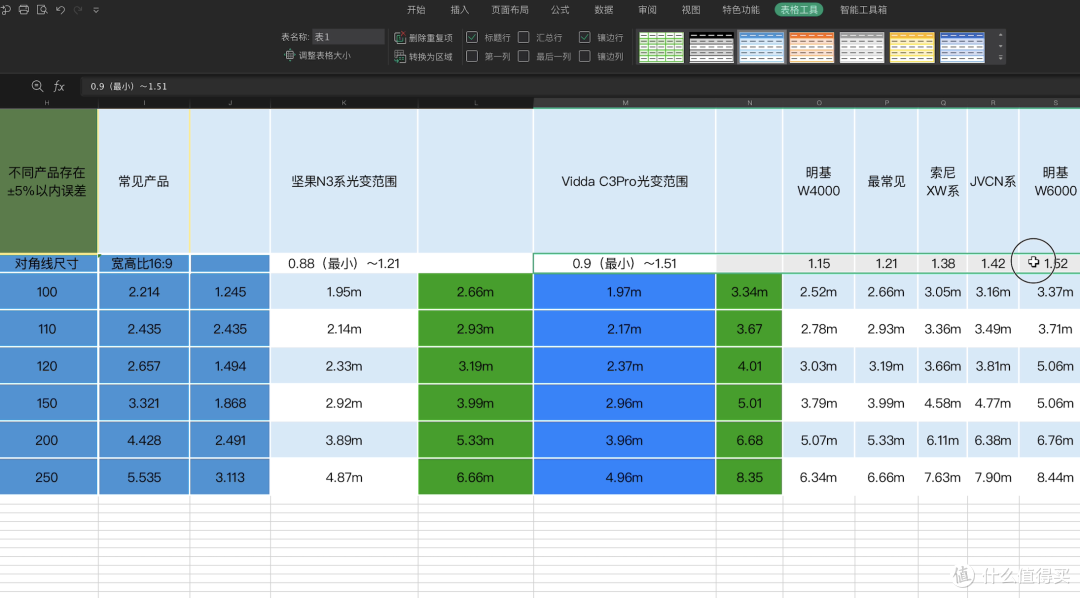Select the 表格工具 Table Tools tab
1080x598 pixels.
799,10
